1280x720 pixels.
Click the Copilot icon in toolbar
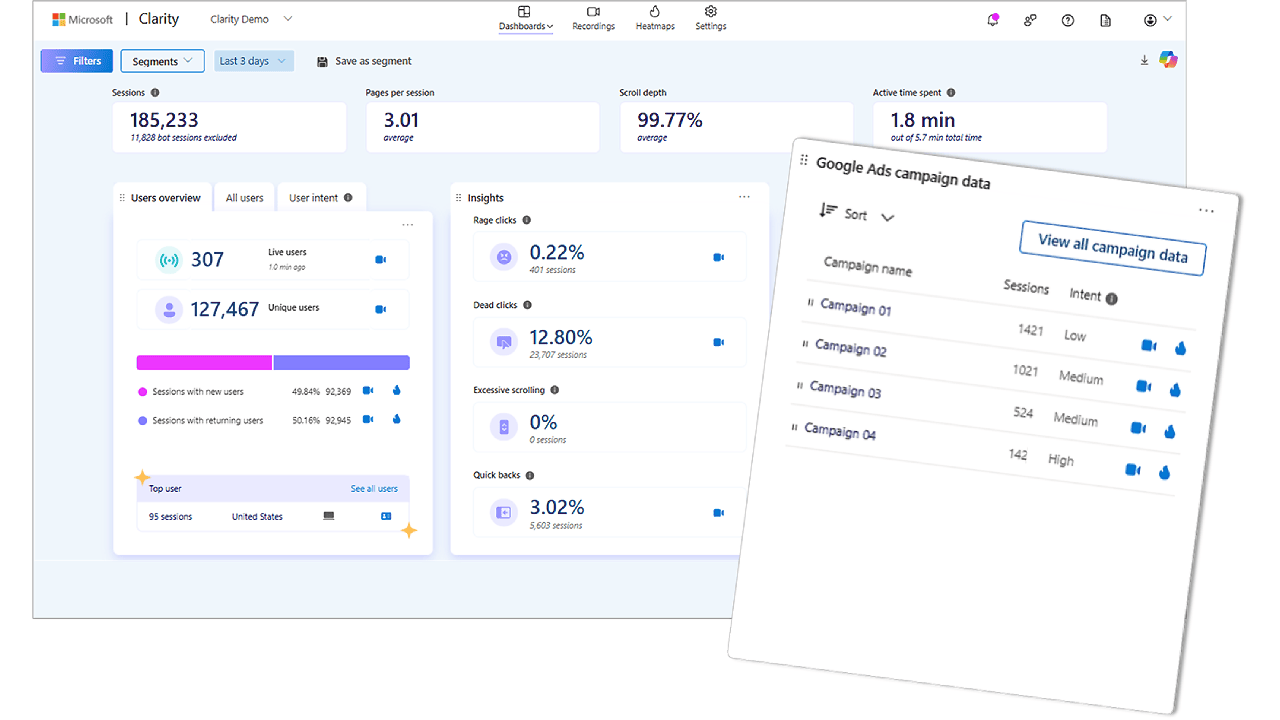coord(1168,60)
